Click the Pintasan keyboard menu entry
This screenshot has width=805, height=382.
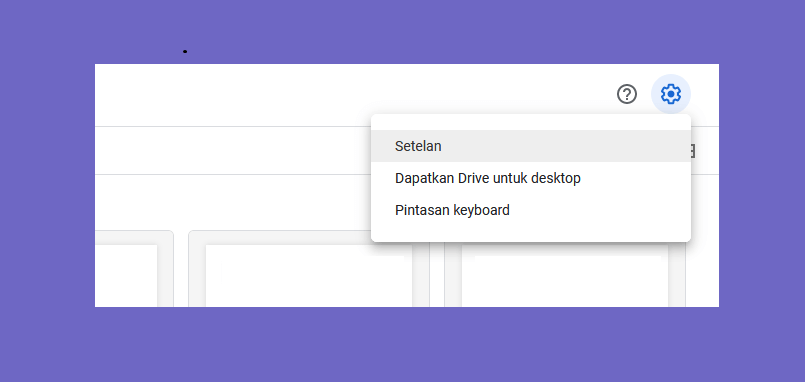531,210
